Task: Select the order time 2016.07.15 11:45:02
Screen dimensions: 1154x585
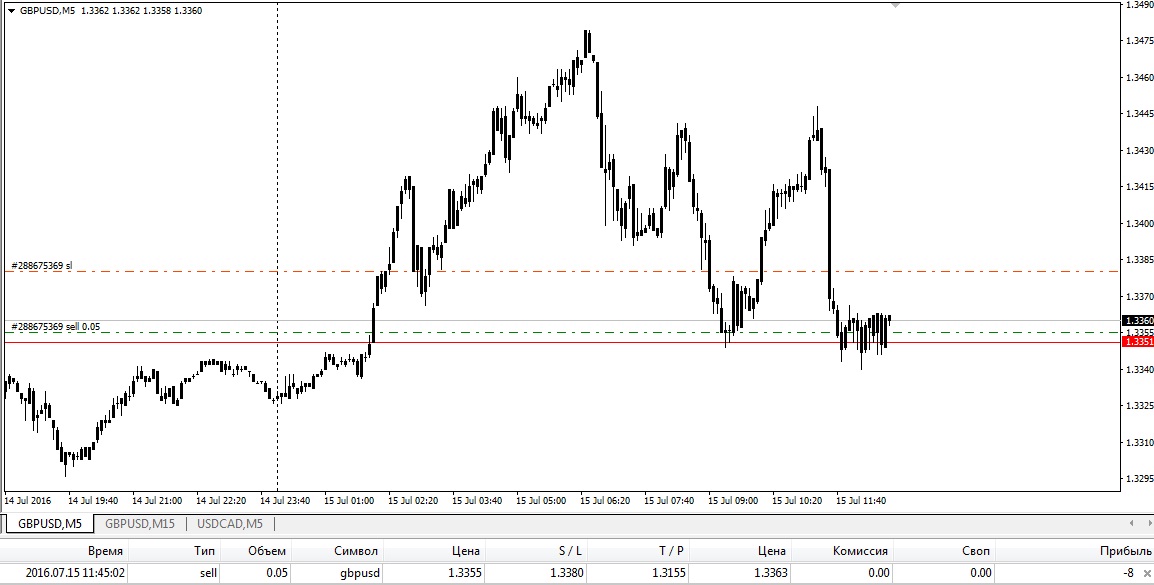Action: (75, 572)
